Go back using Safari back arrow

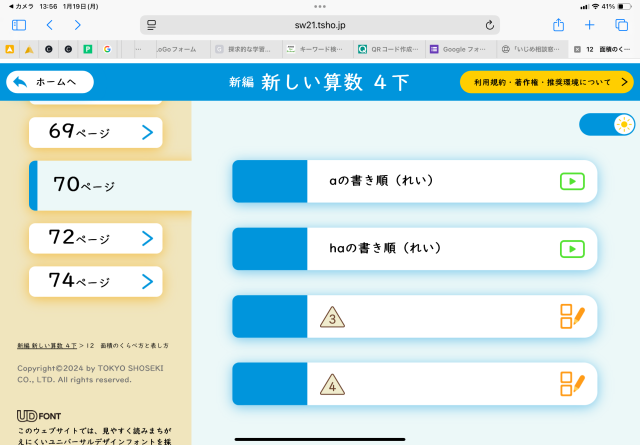[49, 25]
